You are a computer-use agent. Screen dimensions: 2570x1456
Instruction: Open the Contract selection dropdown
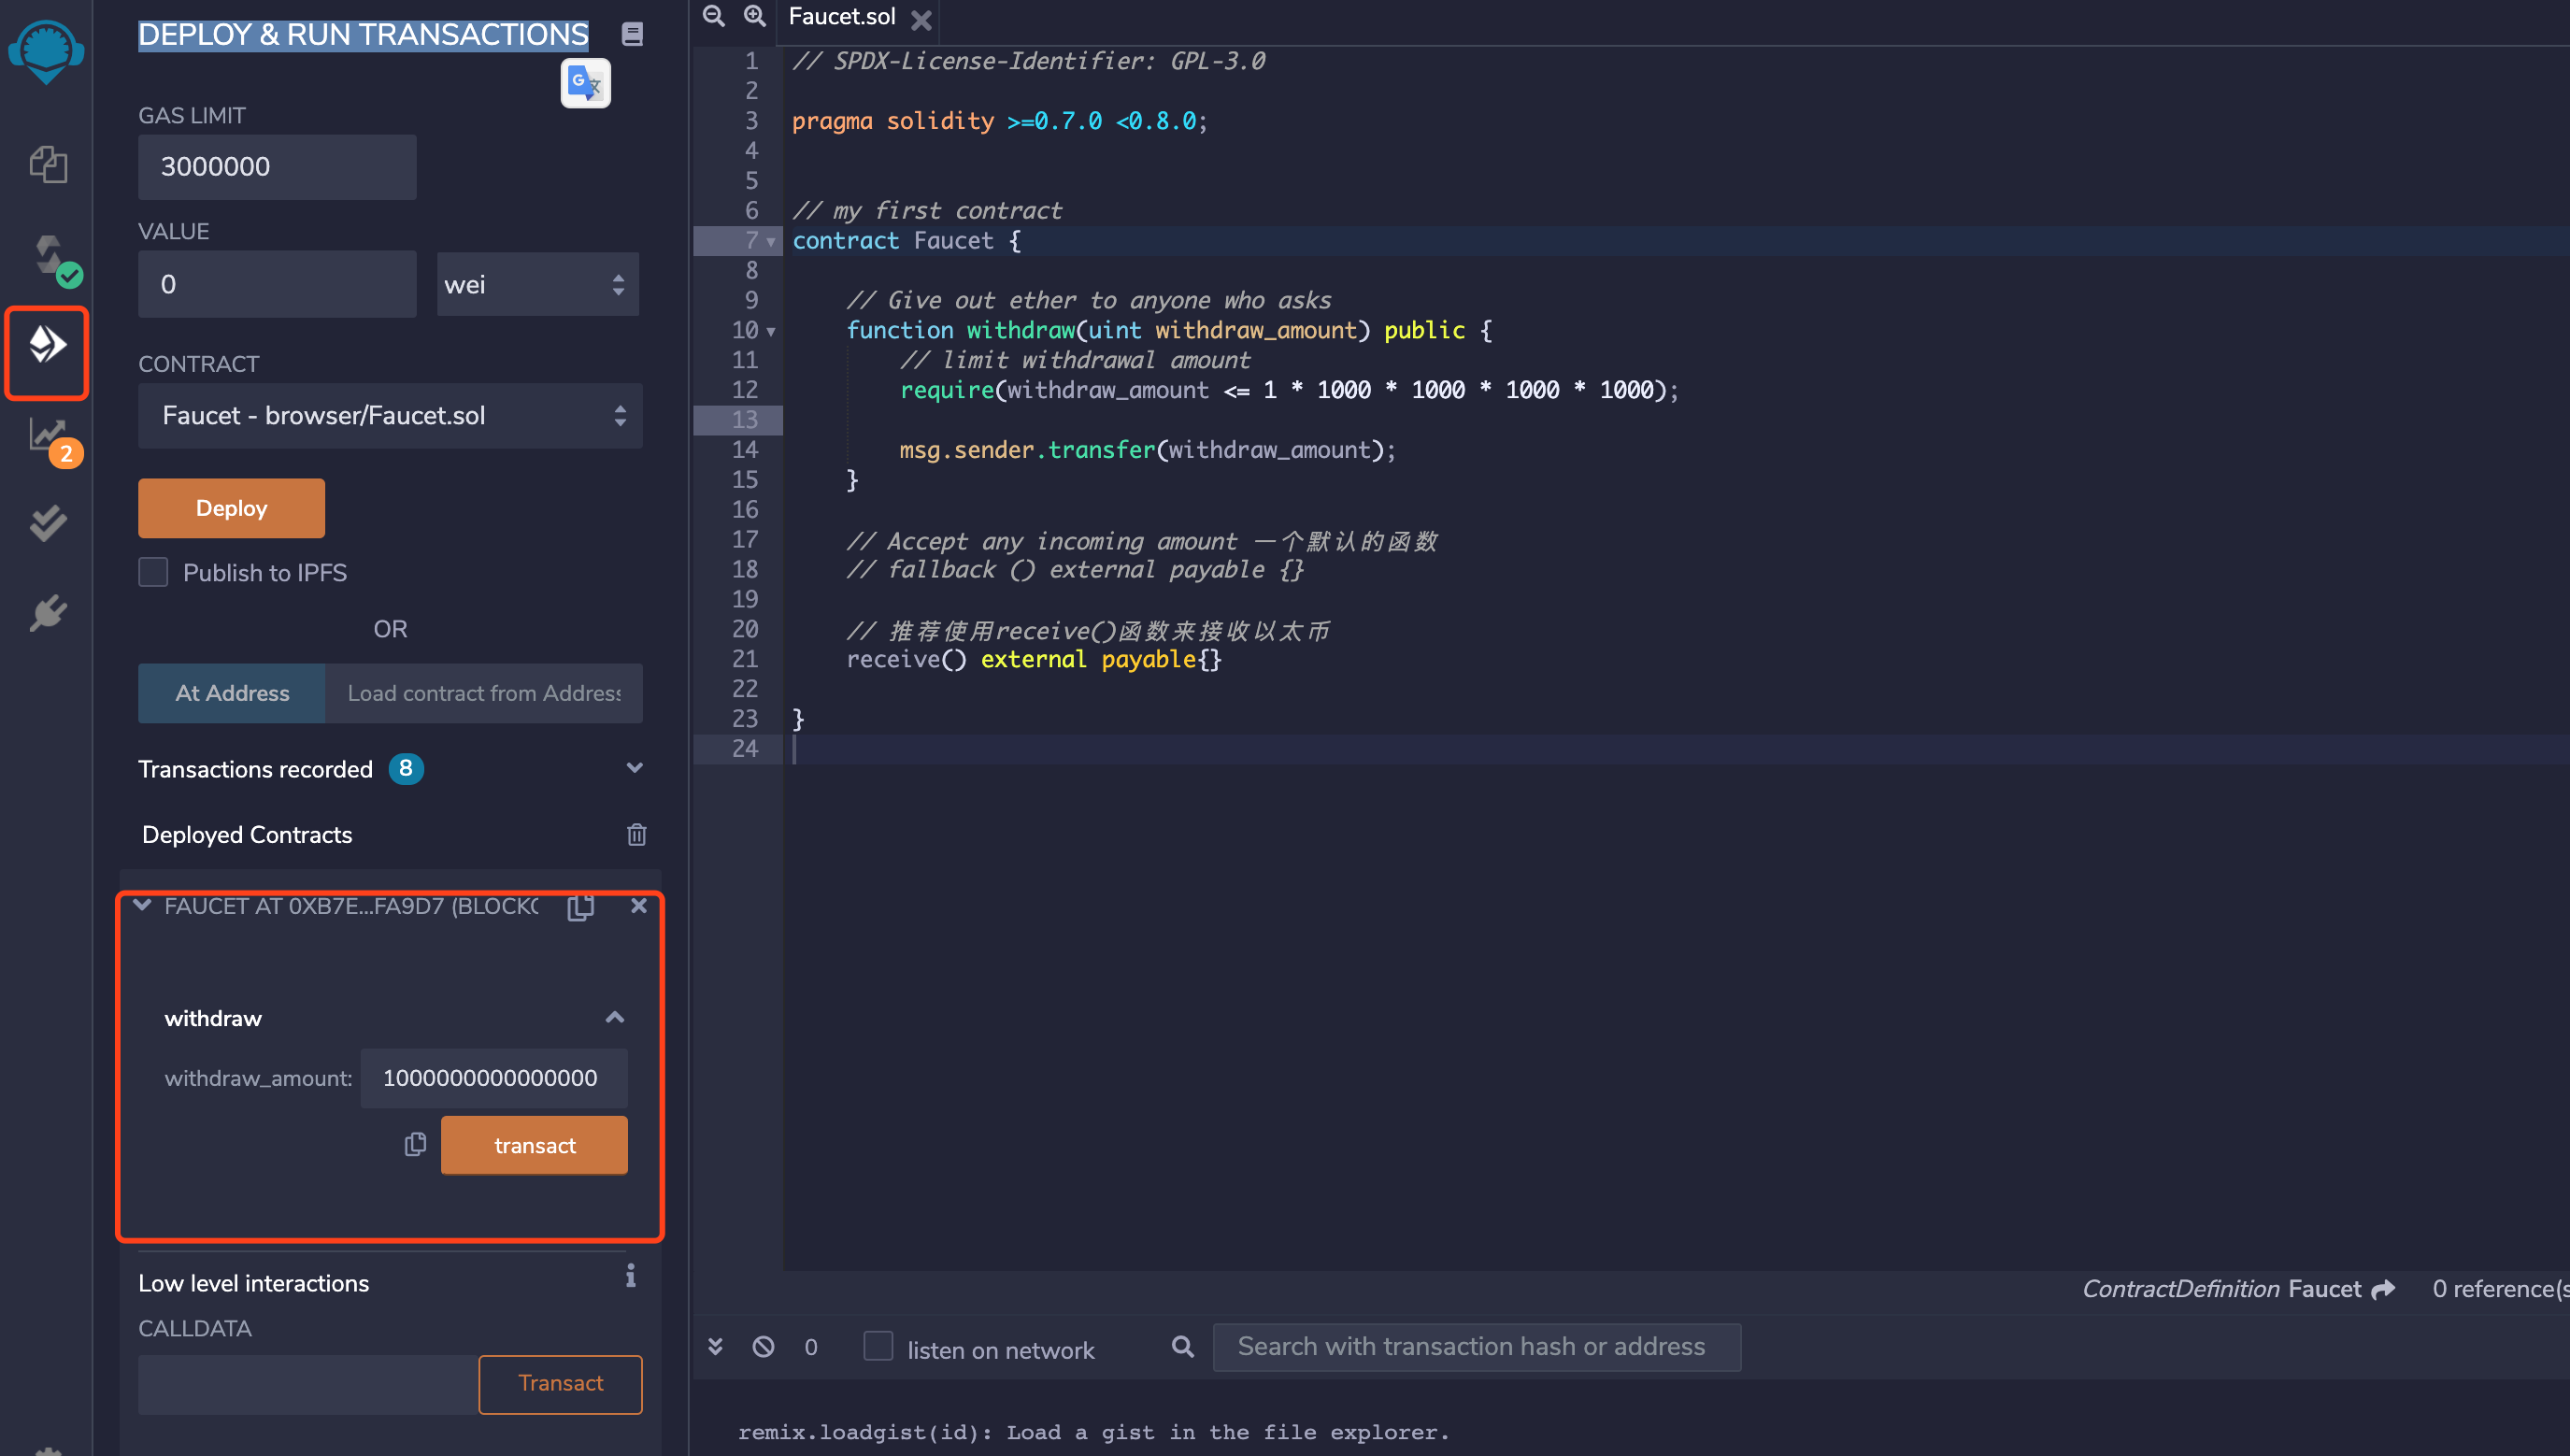(x=389, y=416)
